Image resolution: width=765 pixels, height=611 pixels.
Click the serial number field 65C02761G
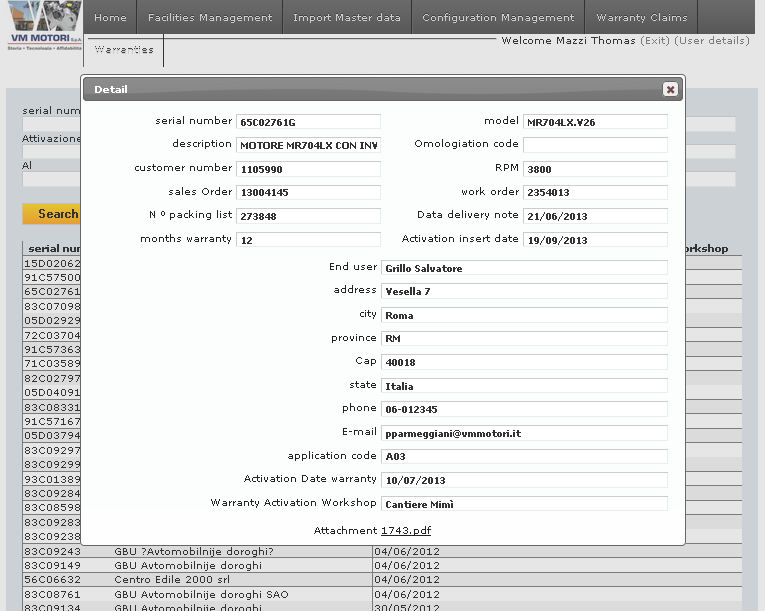point(308,122)
